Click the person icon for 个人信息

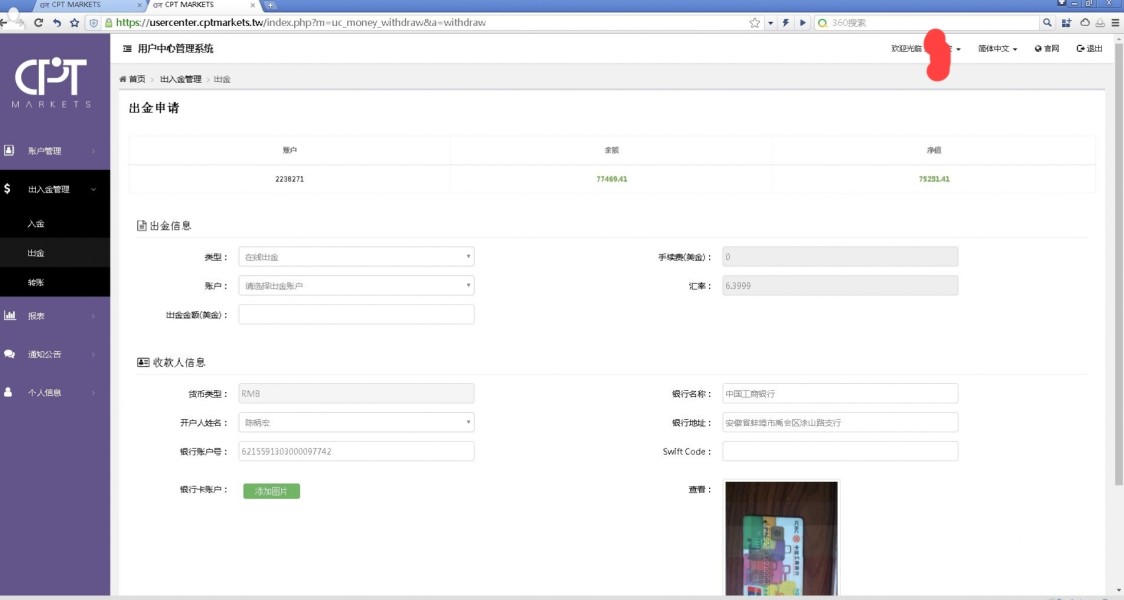click(8, 392)
